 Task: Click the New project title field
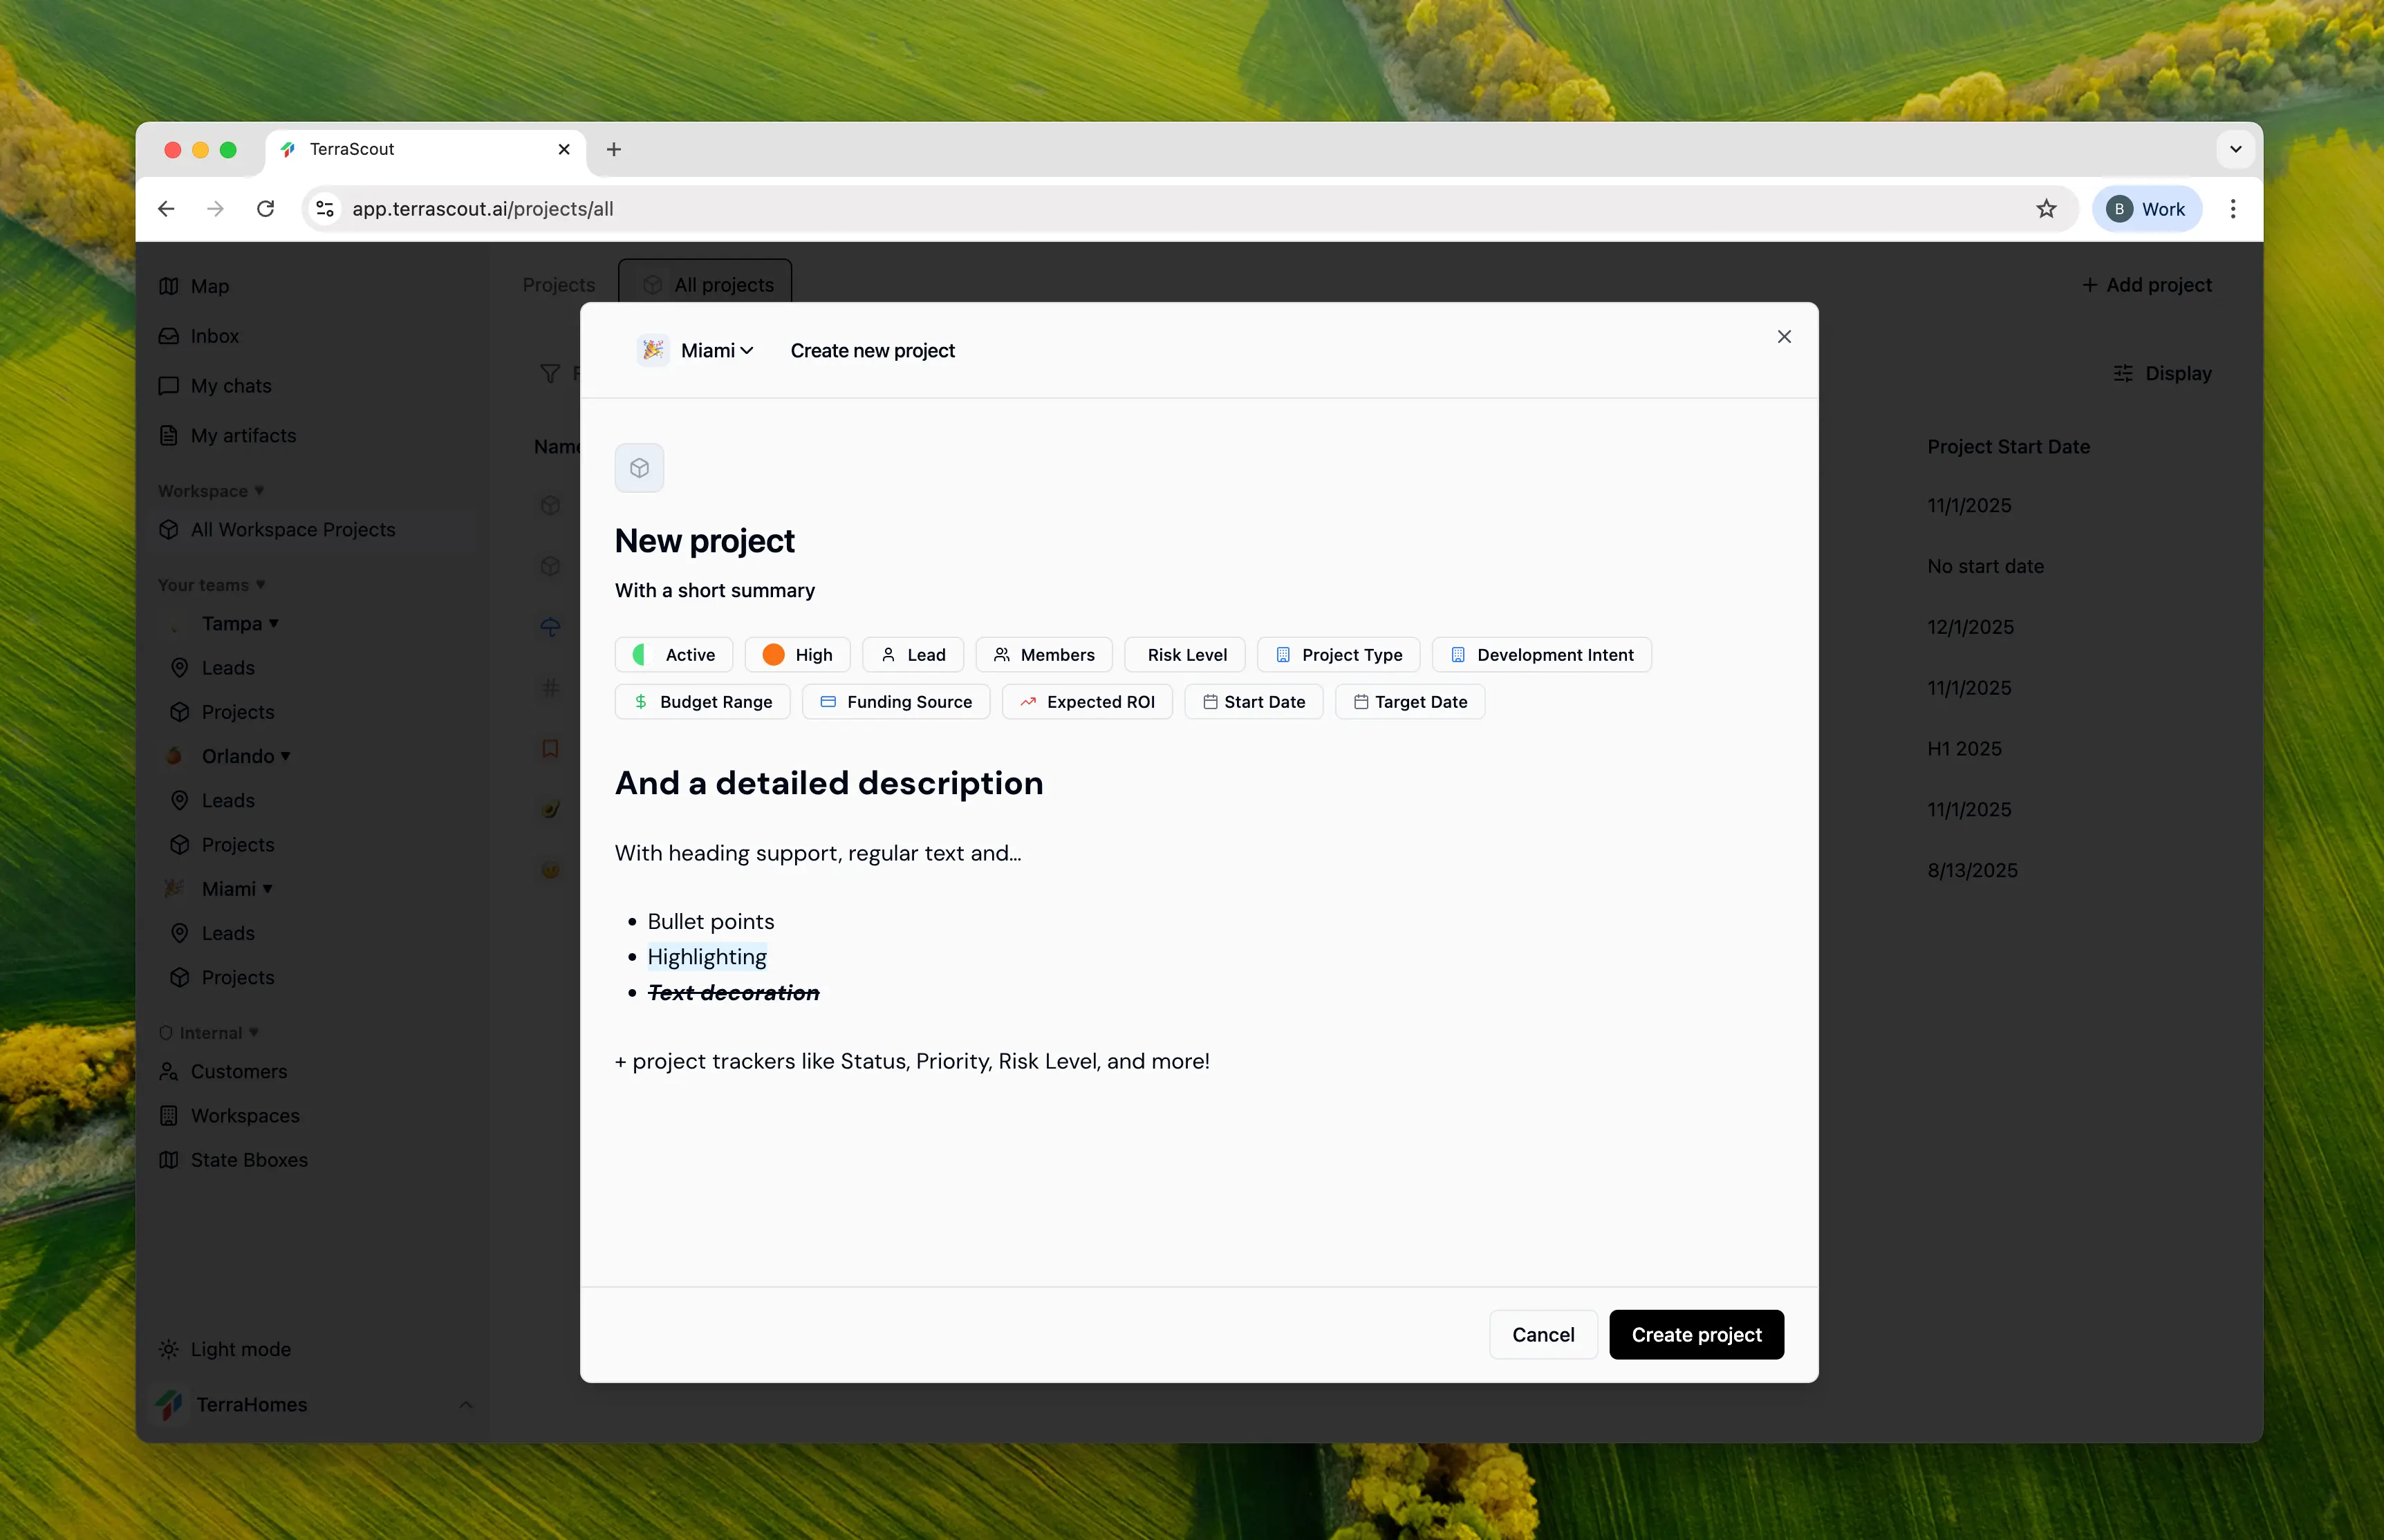[704, 541]
